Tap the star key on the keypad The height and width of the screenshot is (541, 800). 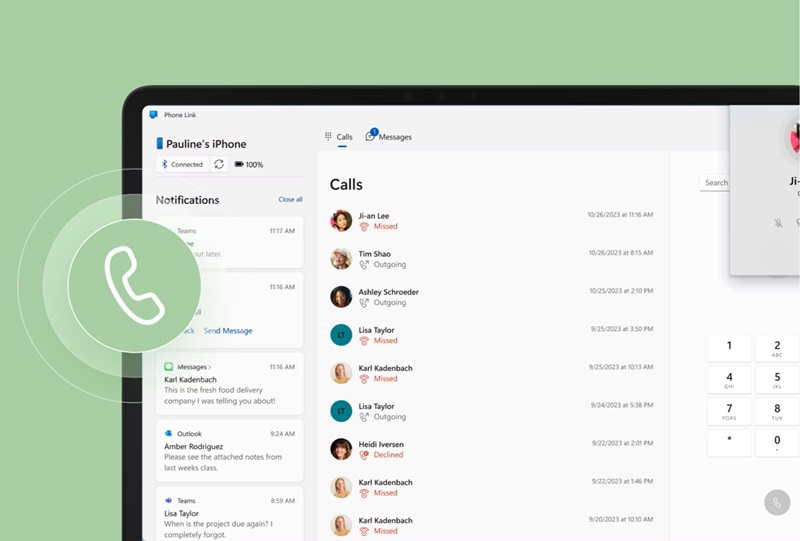tap(729, 443)
